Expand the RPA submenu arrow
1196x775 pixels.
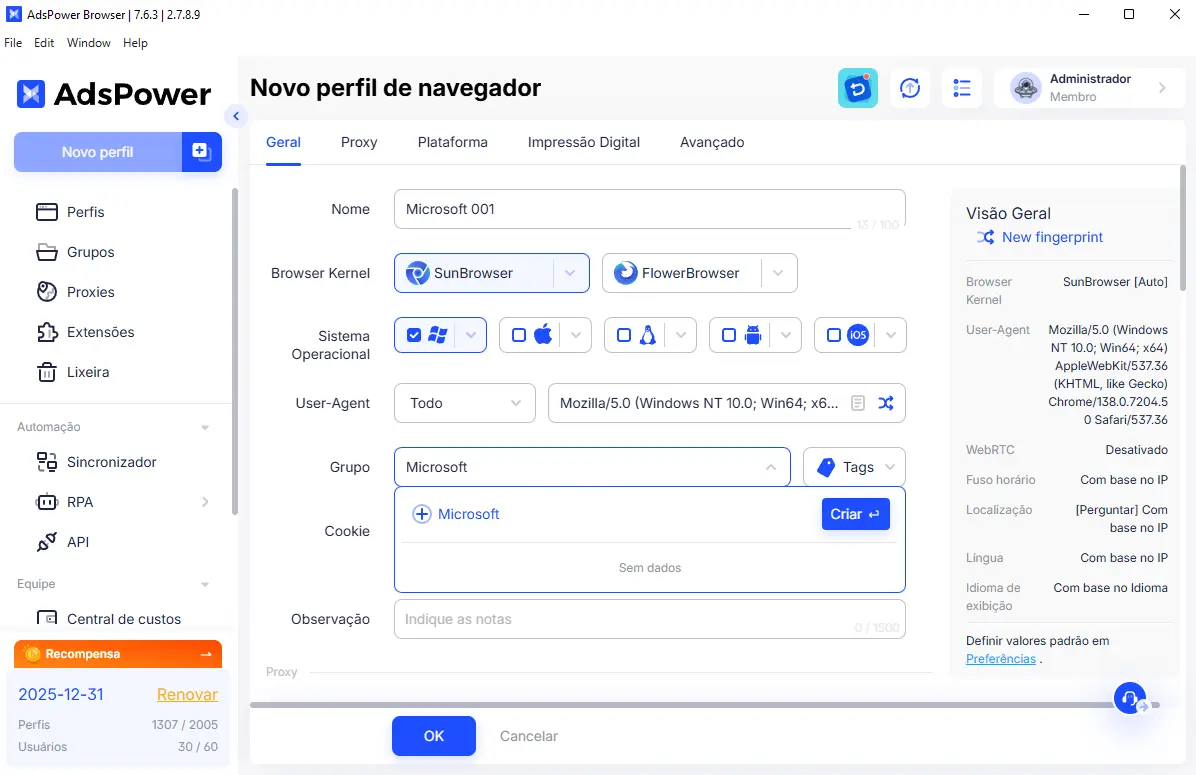point(204,502)
